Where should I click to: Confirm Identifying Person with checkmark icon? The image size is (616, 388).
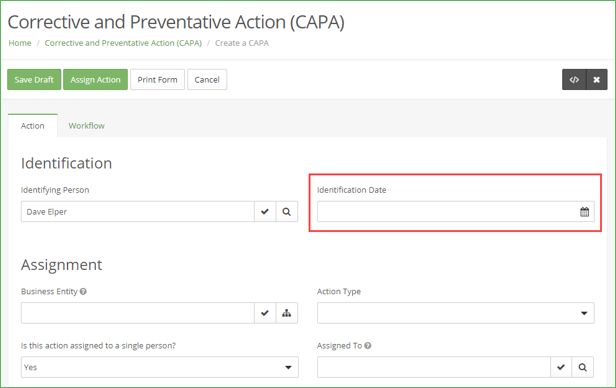click(x=265, y=212)
